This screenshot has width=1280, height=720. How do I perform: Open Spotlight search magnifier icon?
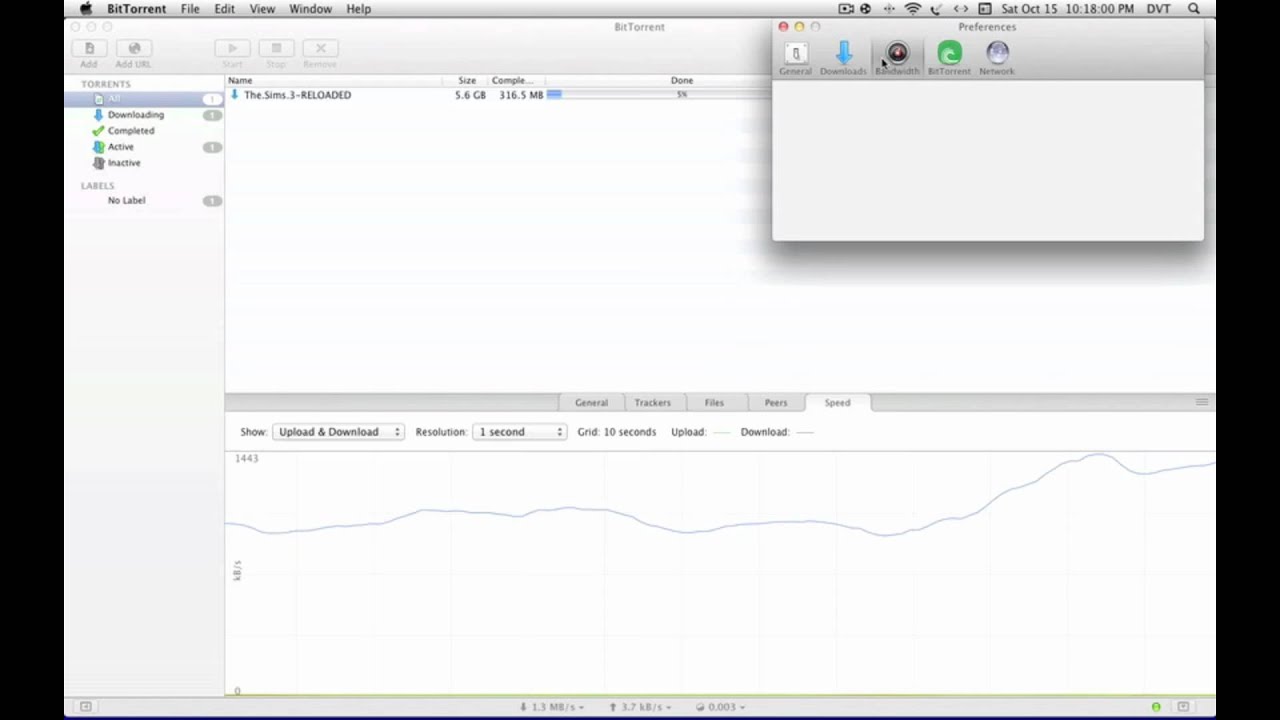(1194, 9)
